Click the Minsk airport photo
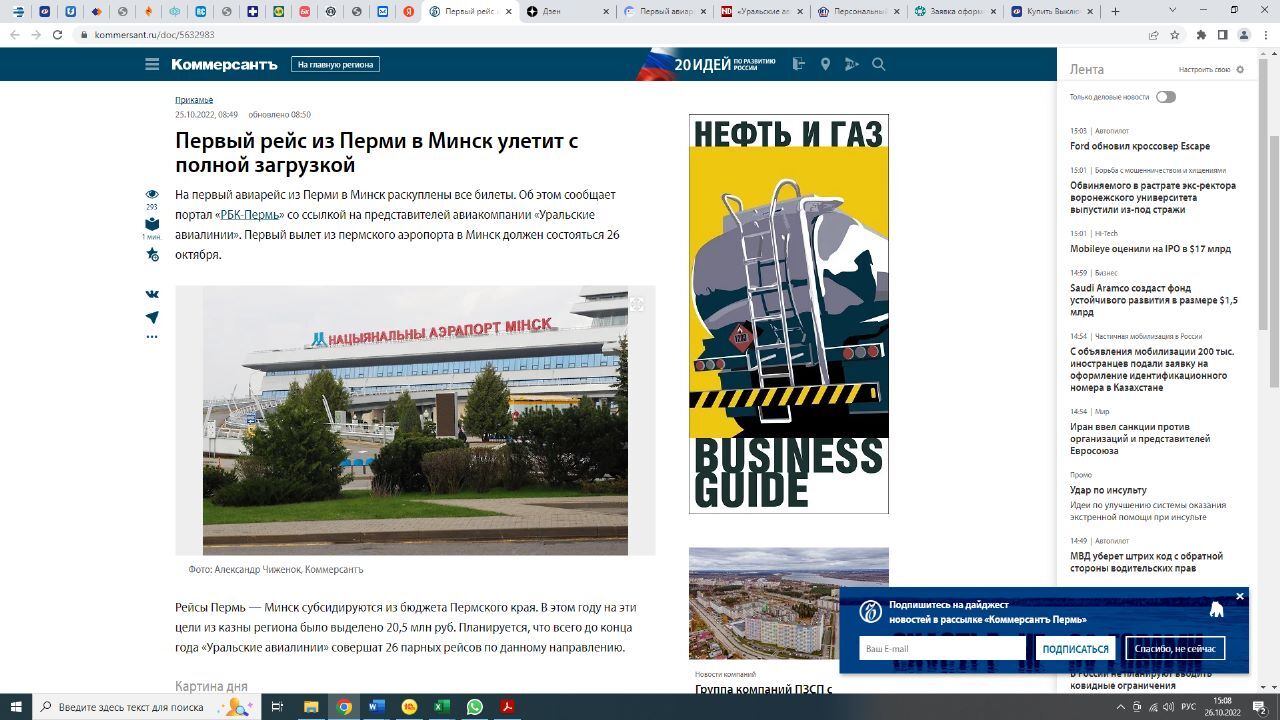Screen dimensions: 1280x720 (x=415, y=420)
